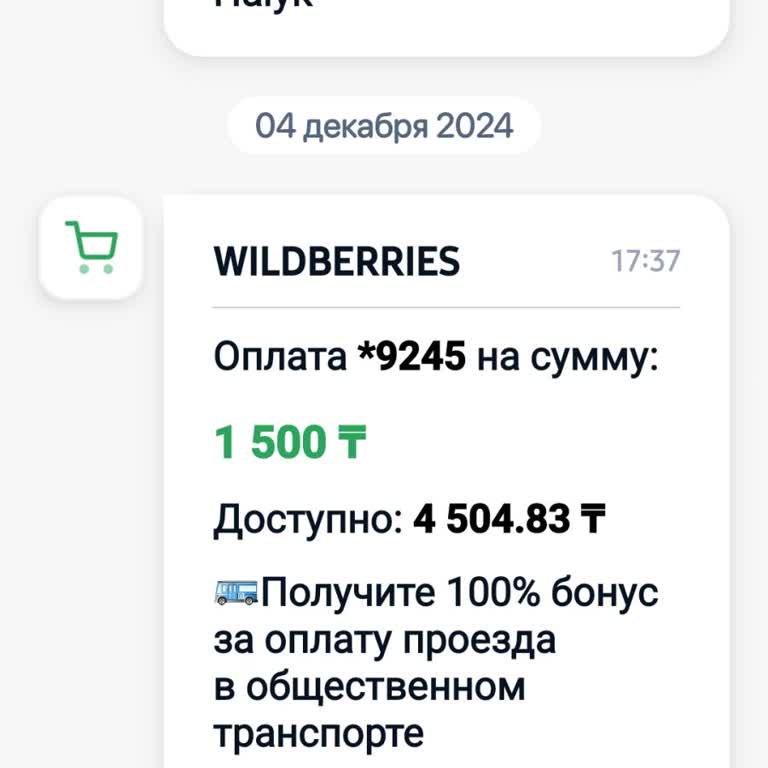Image resolution: width=768 pixels, height=768 pixels.
Task: Click the Доступно label
Action: (x=307, y=519)
